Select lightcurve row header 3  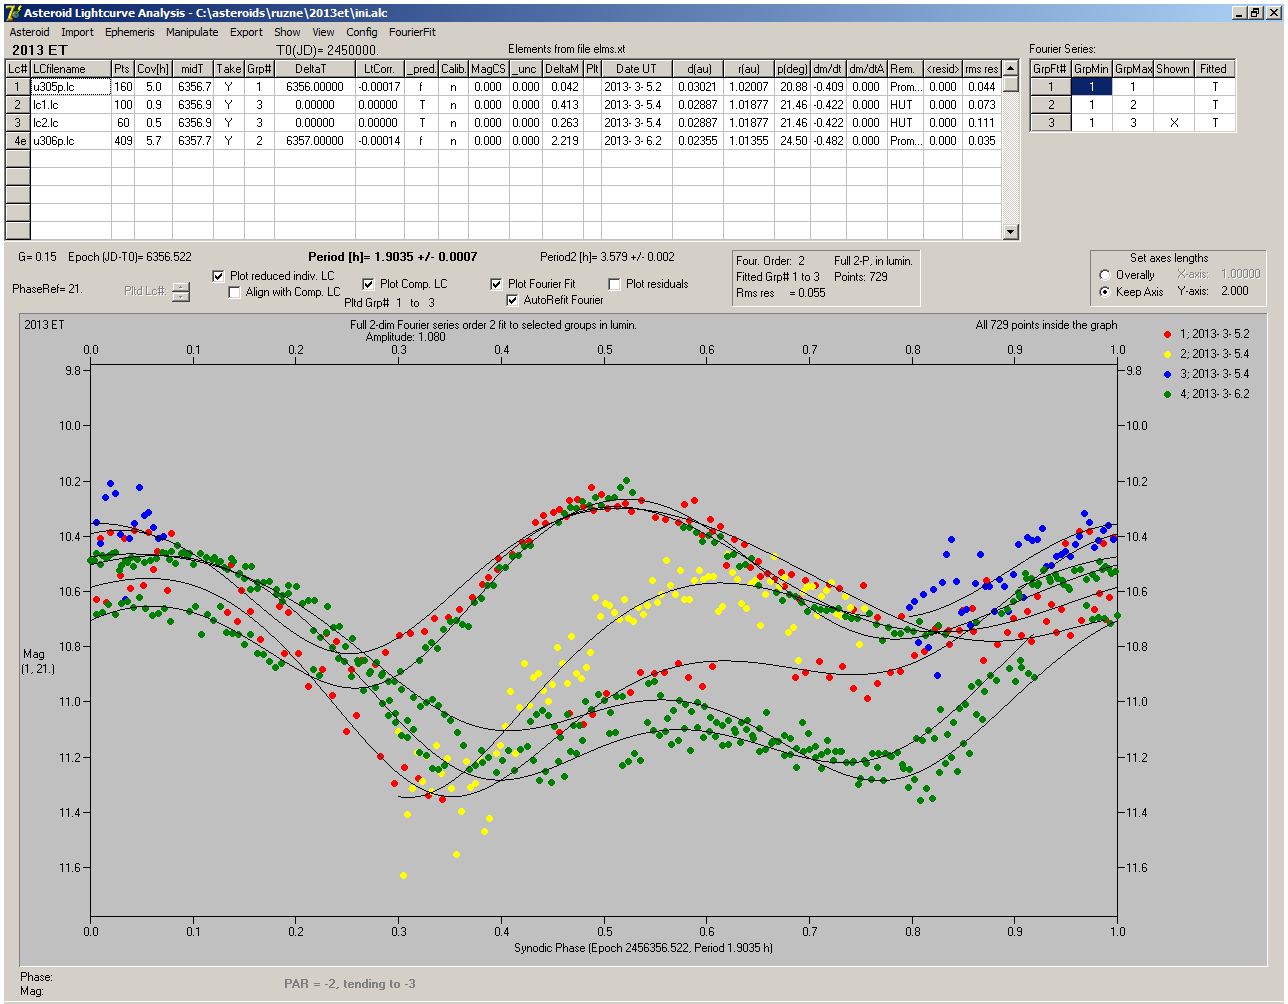(18, 123)
